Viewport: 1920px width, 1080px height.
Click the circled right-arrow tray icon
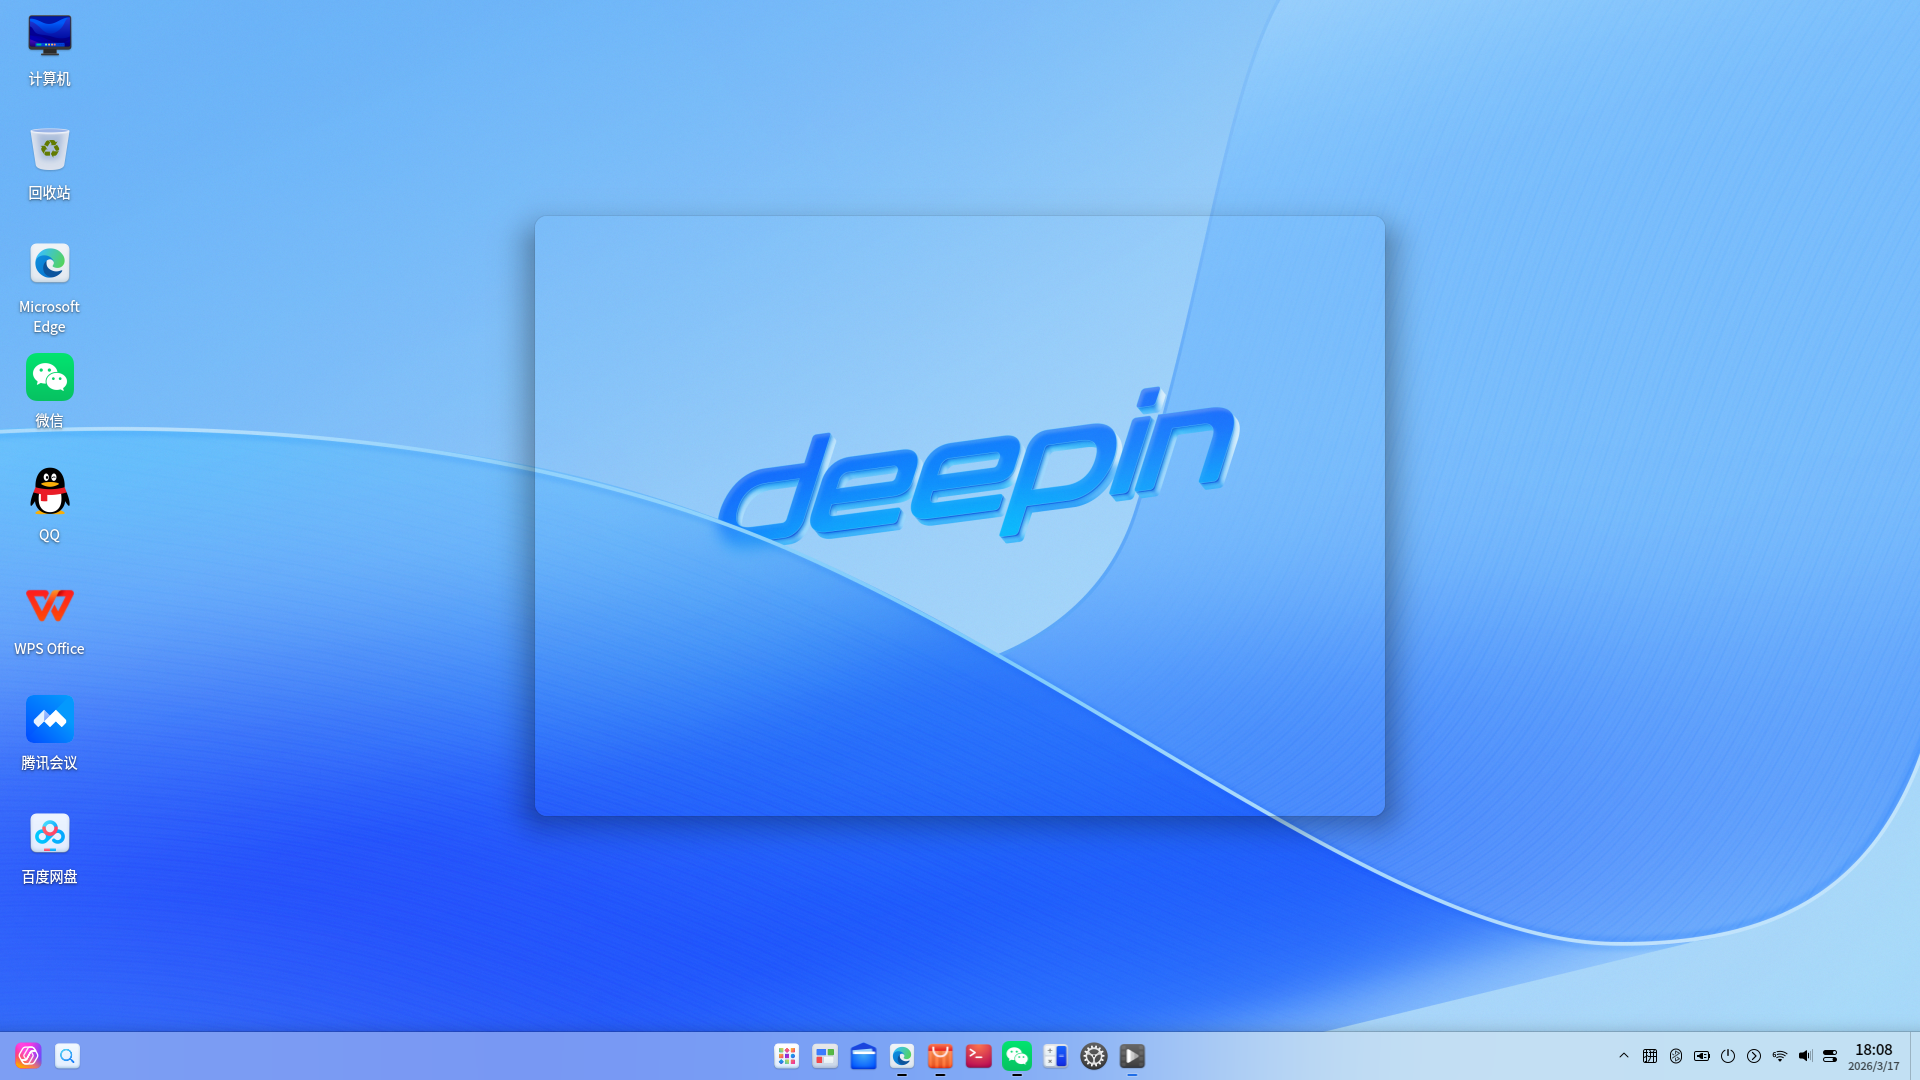point(1754,1056)
